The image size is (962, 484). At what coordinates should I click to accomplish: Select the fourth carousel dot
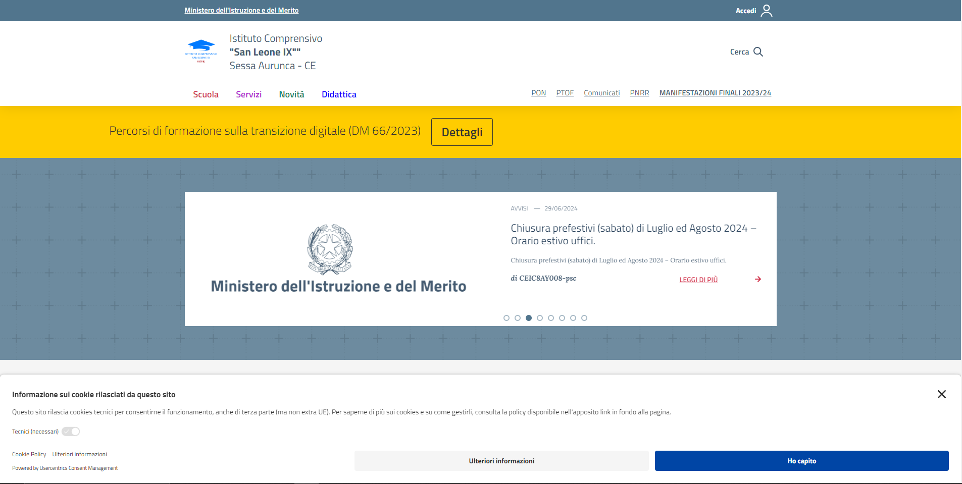[540, 318]
